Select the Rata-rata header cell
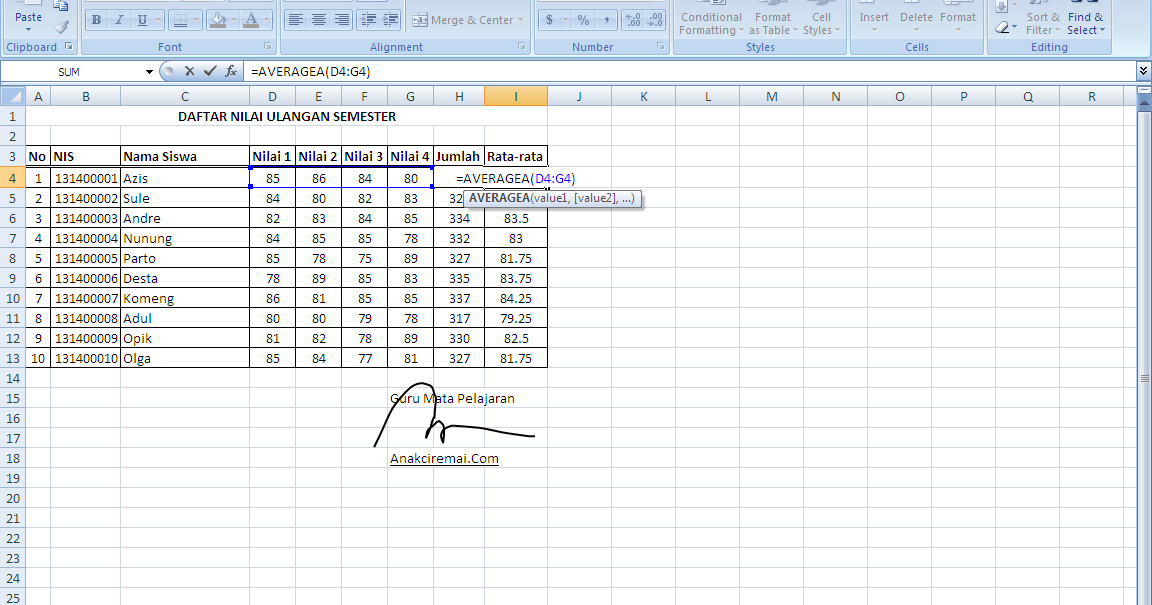This screenshot has height=605, width=1152. pyautogui.click(x=516, y=156)
